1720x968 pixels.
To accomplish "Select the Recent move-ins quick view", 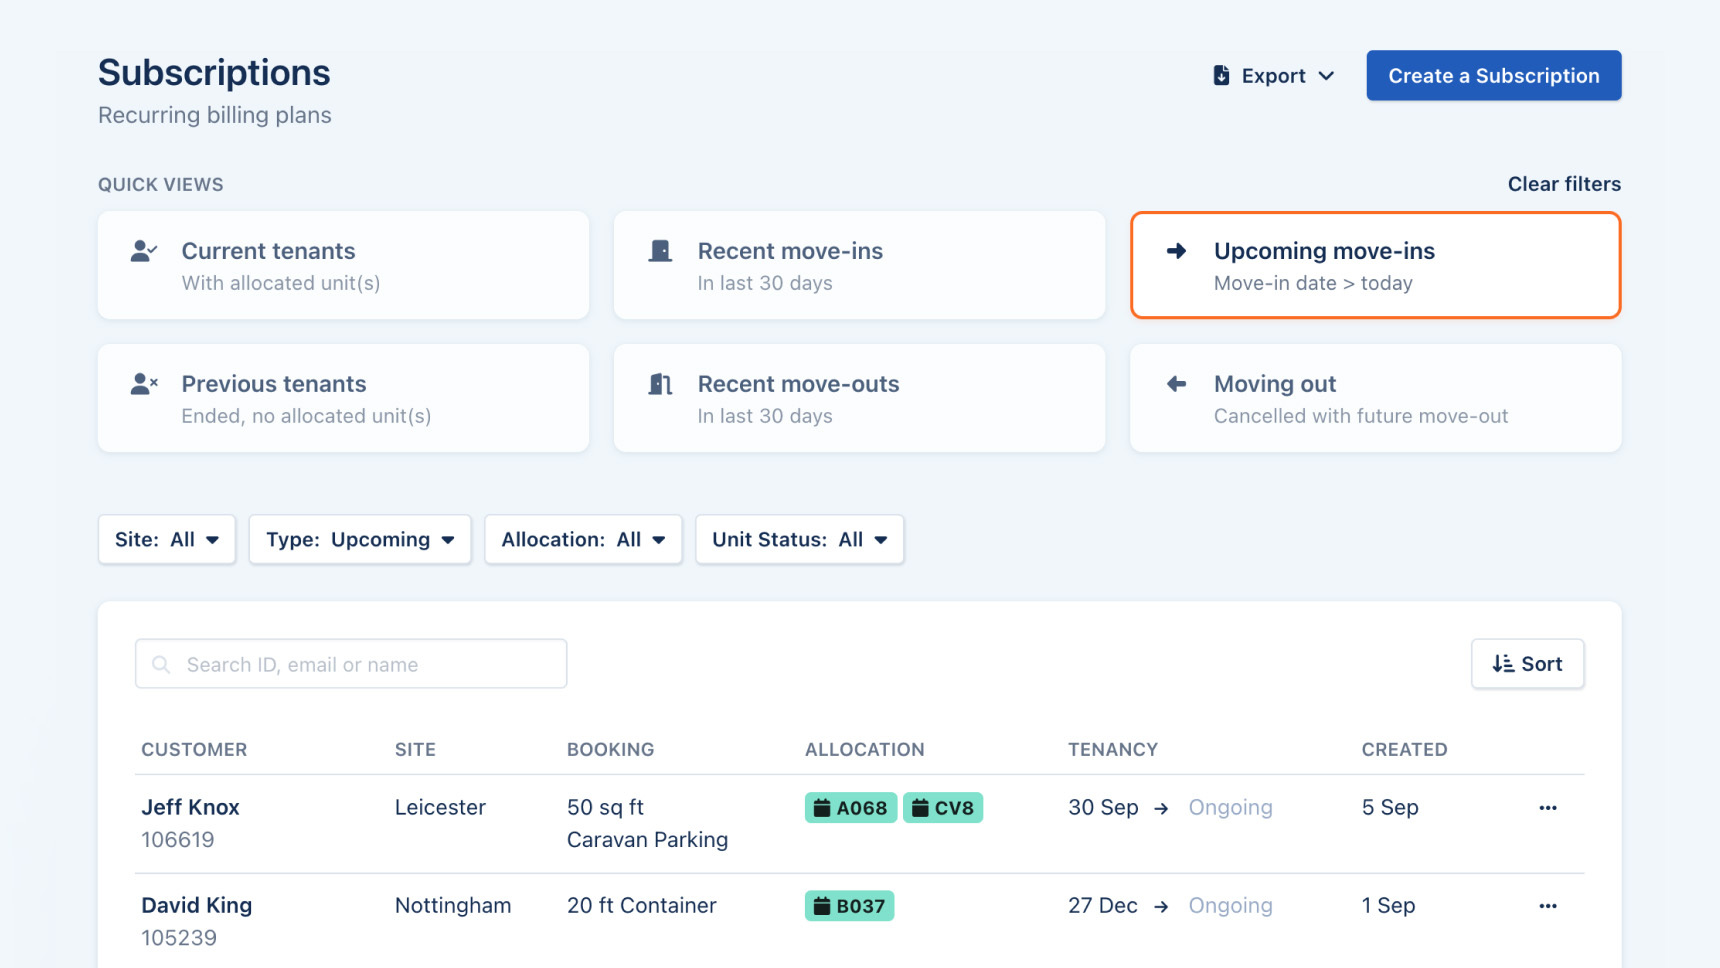I will (859, 266).
